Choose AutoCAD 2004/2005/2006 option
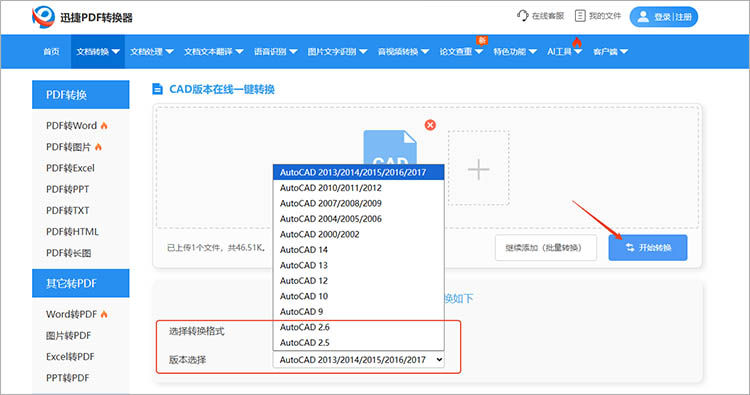 click(358, 219)
